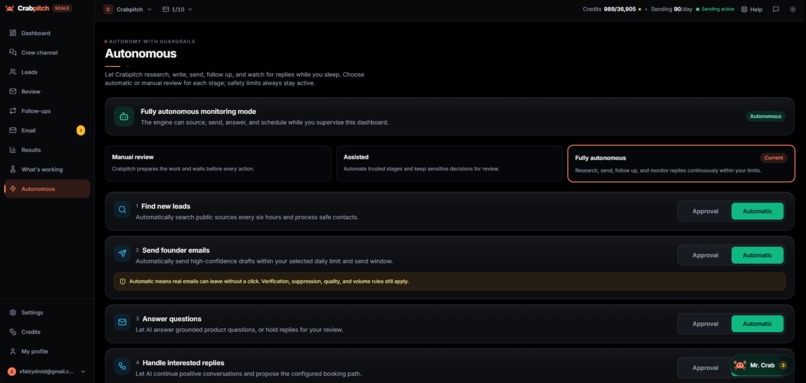Image resolution: width=806 pixels, height=383 pixels.
Task: Expand the 1/10 mailbox dropdown
Action: point(177,9)
